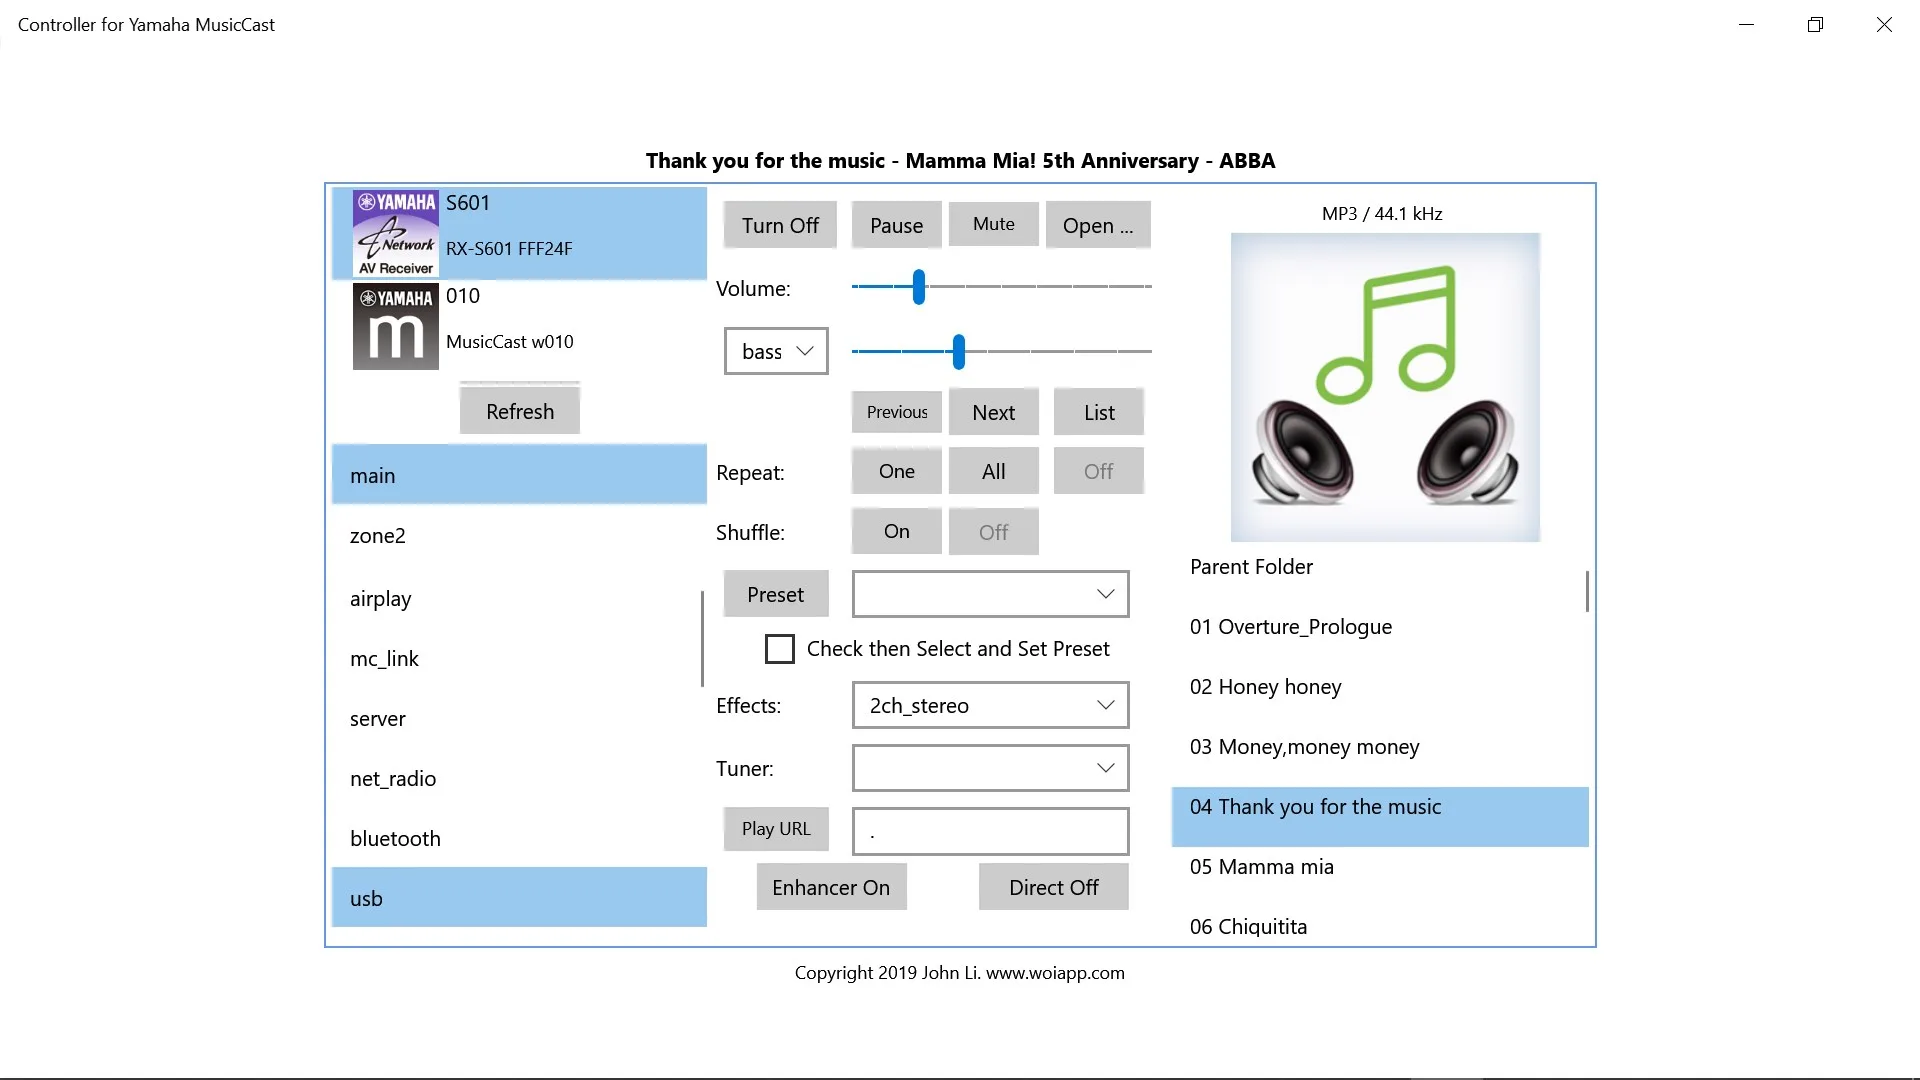Play 06 Chiquitita
Viewport: 1920px width, 1080px height.
click(x=1379, y=927)
